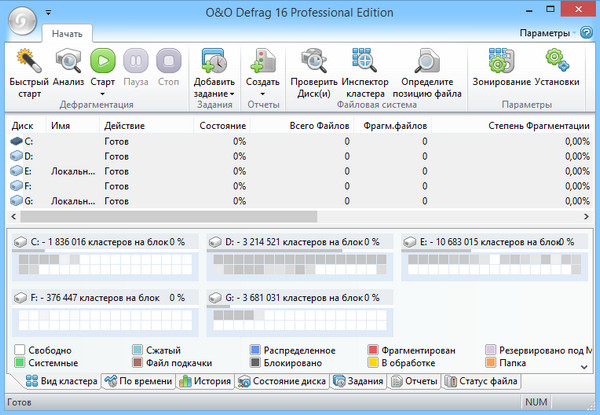Open the Состояние диска tab

282,381
